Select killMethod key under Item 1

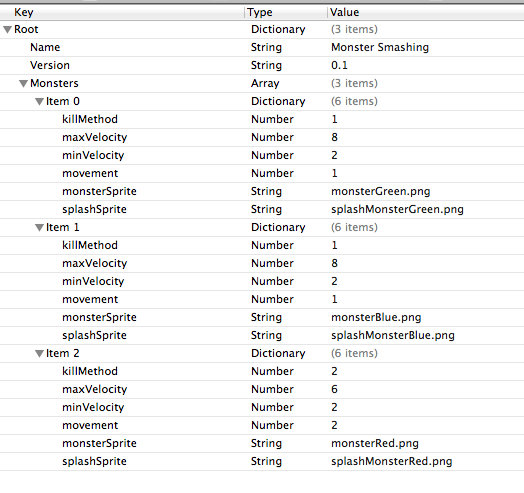[90, 245]
